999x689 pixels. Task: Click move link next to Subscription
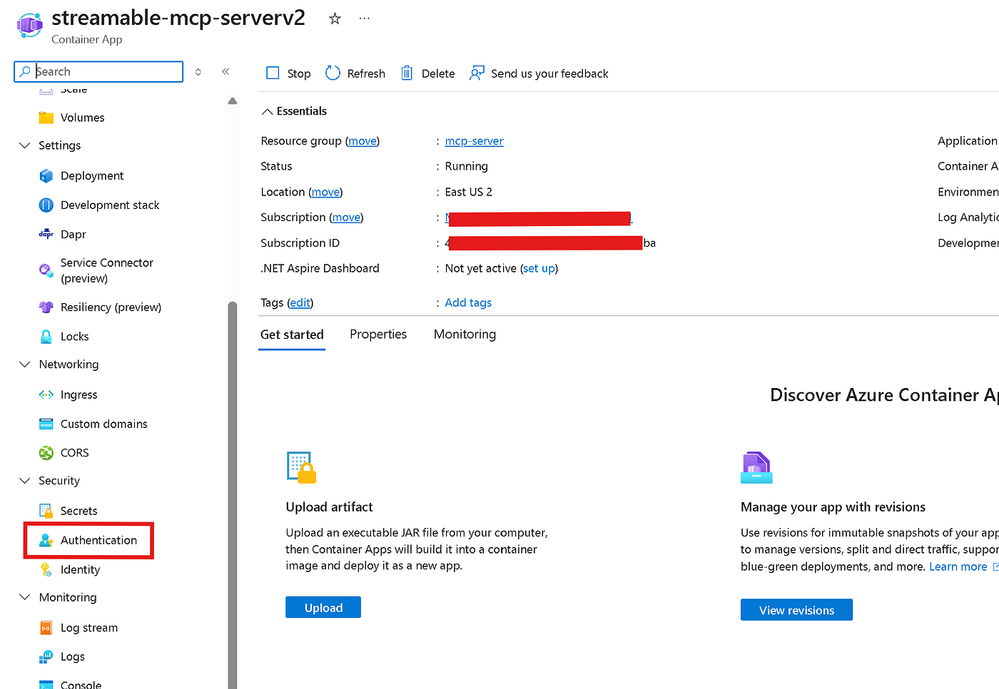click(347, 217)
